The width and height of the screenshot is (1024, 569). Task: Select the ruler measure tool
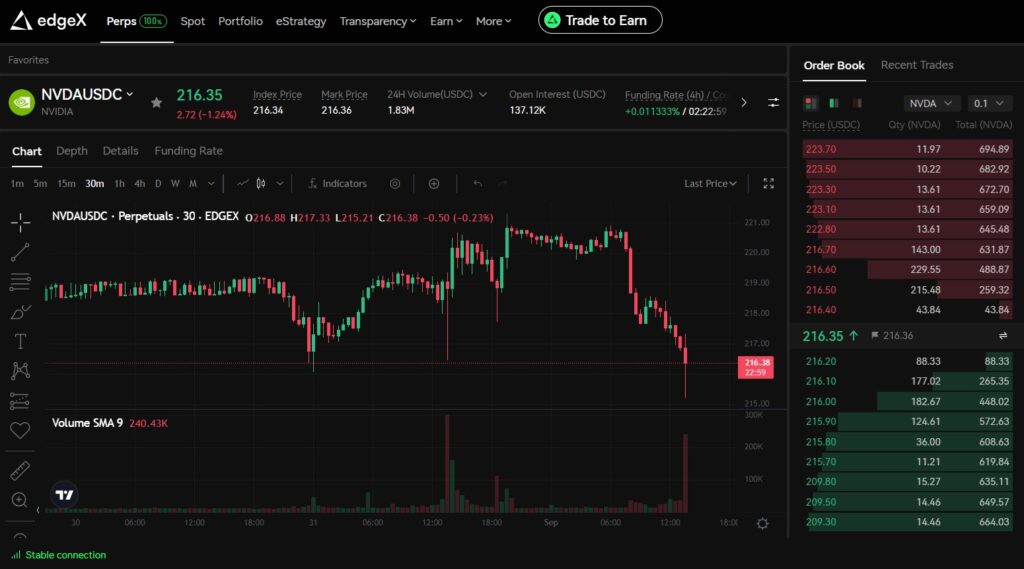20,470
